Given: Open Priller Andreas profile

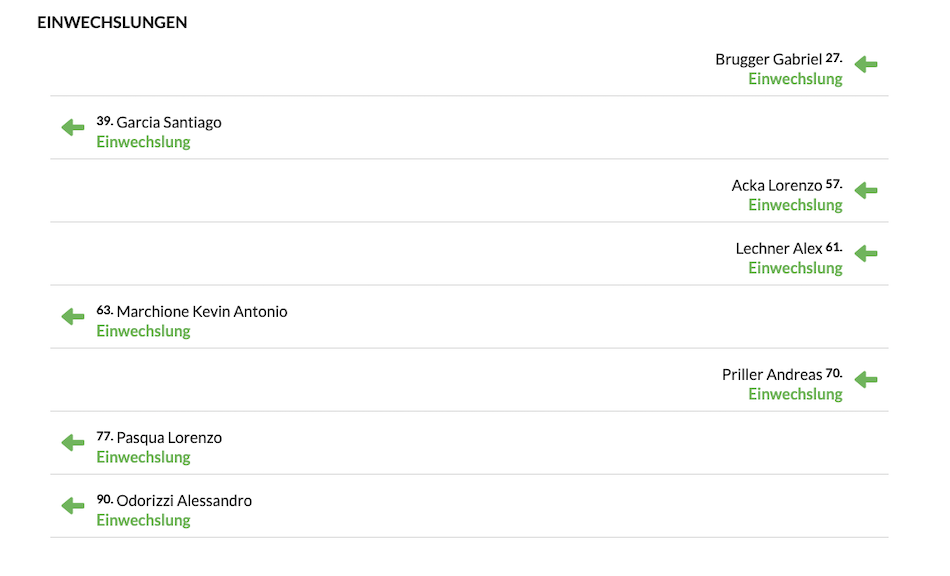Looking at the screenshot, I should point(772,374).
